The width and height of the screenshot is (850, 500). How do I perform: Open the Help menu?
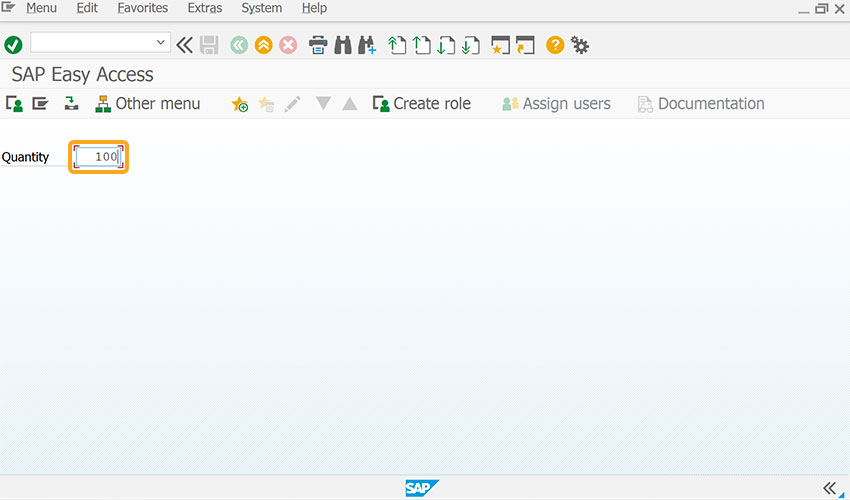pos(314,8)
